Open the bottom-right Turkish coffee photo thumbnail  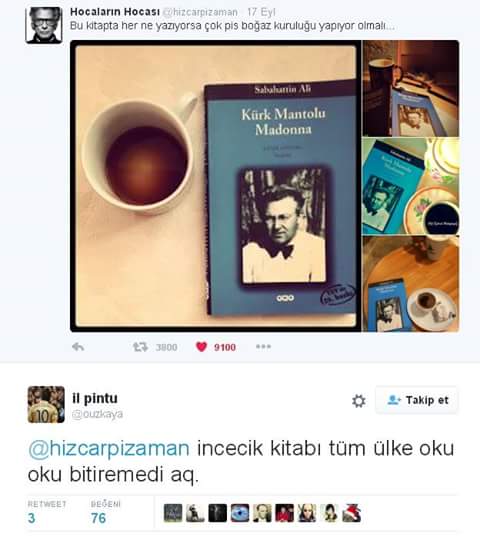pyautogui.click(x=411, y=284)
